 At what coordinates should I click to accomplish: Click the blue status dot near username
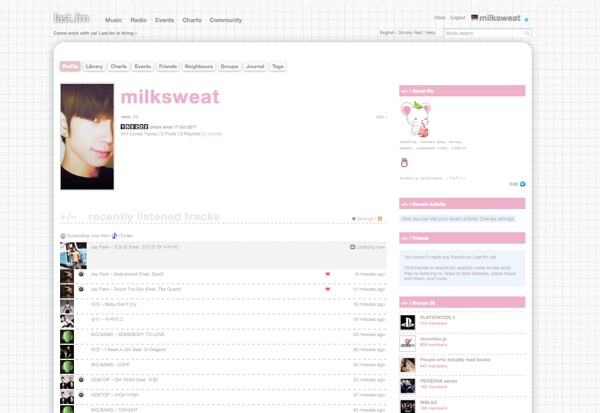coord(526,20)
